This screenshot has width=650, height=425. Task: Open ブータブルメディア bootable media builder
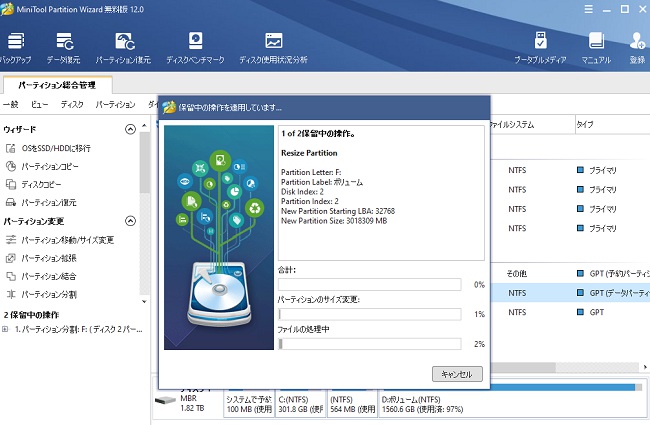click(x=540, y=48)
